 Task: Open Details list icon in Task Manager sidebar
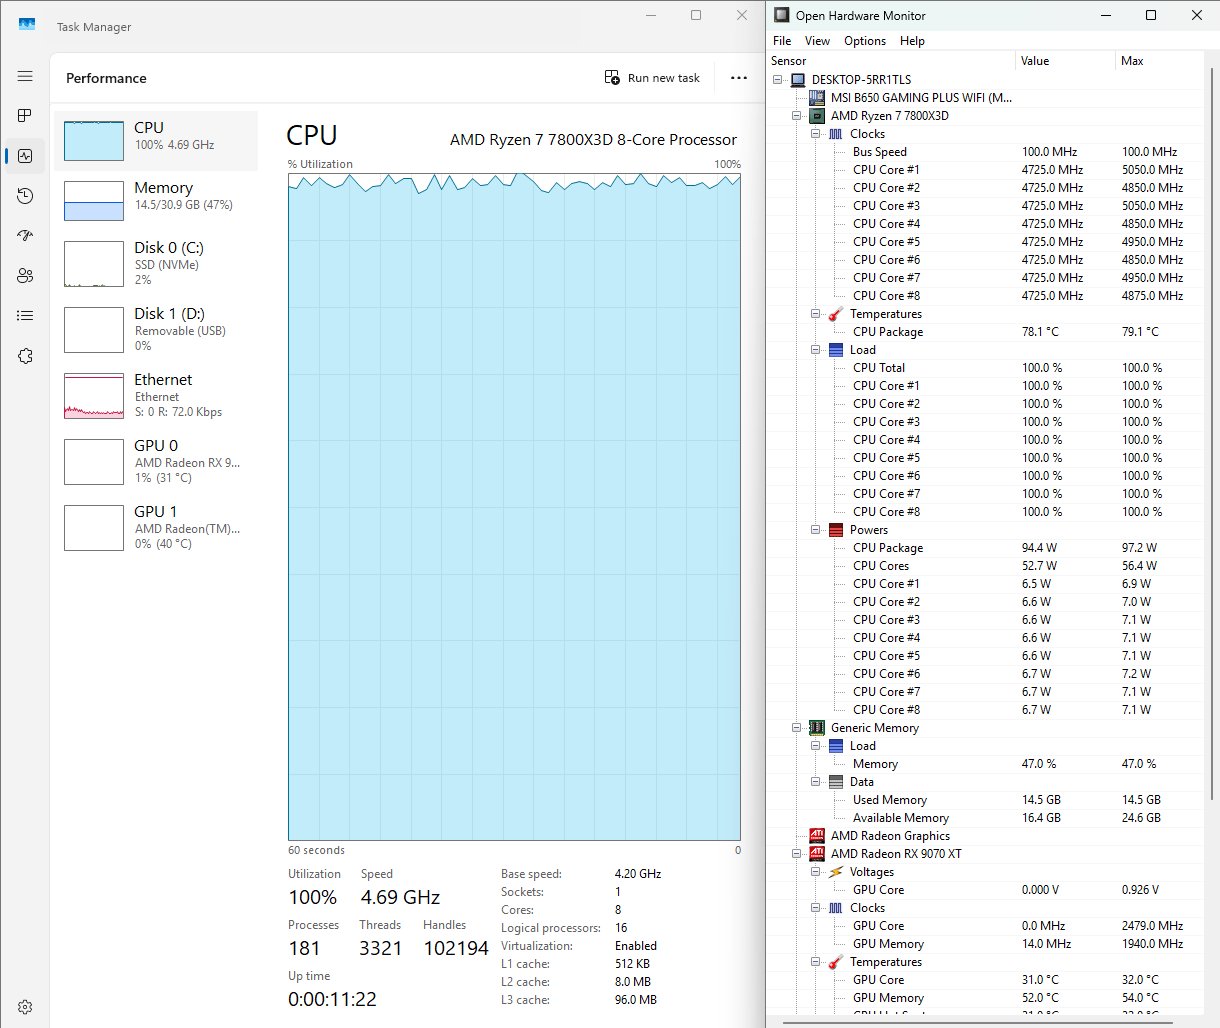click(x=25, y=316)
